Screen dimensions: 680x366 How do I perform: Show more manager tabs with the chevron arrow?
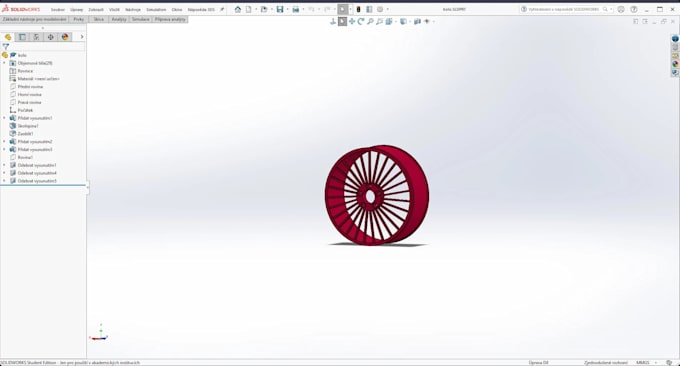point(82,37)
